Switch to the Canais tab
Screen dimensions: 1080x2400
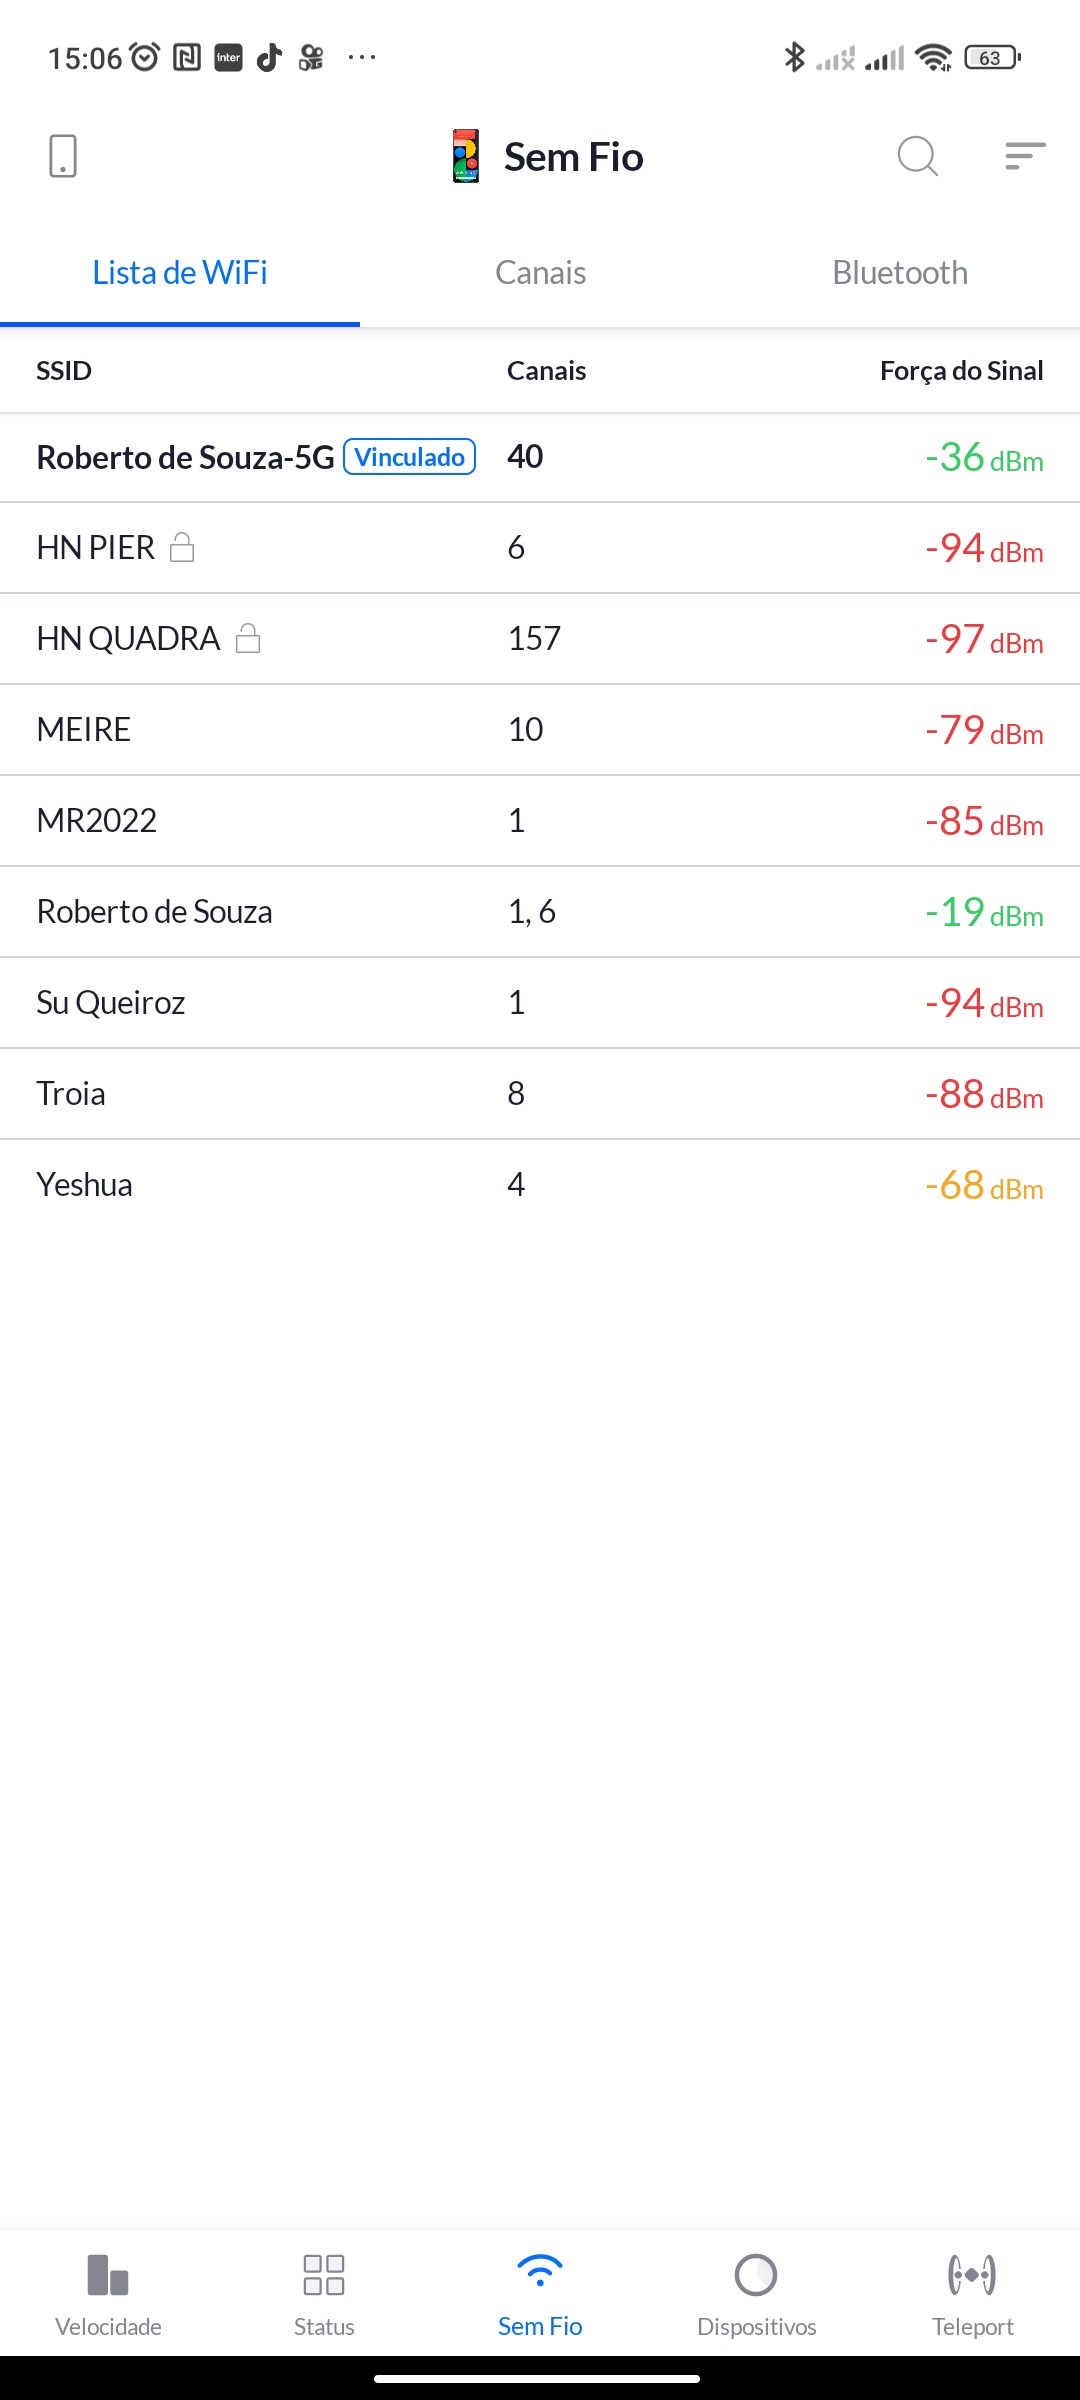pyautogui.click(x=540, y=273)
